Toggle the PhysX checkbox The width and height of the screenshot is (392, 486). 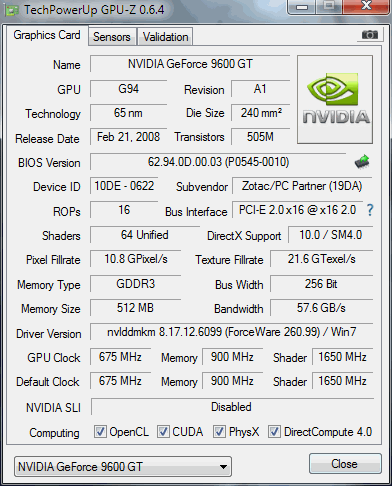point(219,432)
